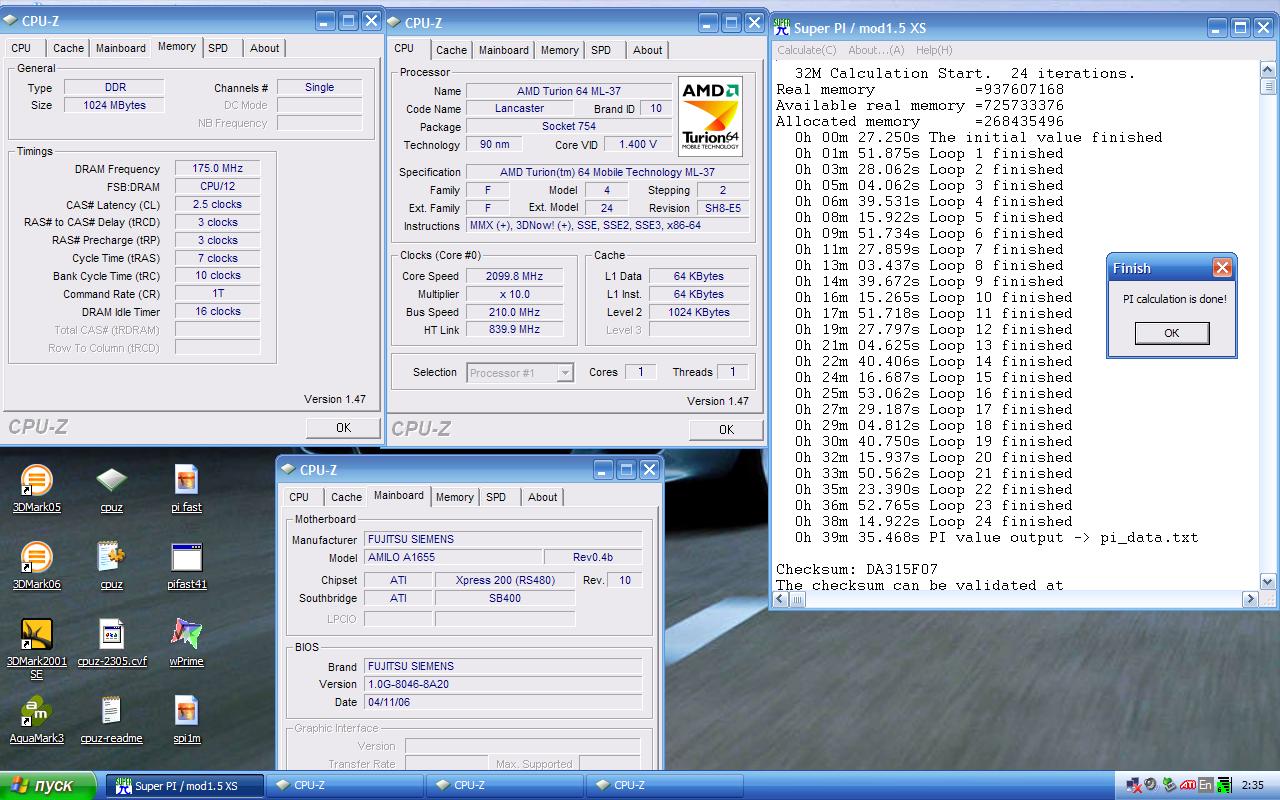1280x800 pixels.
Task: Click Super PI vertical scrollbar down arrow
Action: (x=1268, y=581)
